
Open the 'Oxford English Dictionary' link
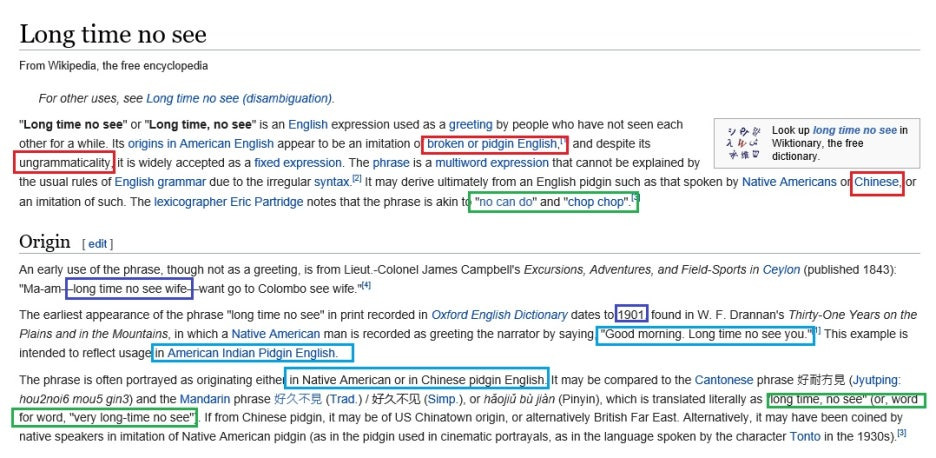tap(499, 315)
